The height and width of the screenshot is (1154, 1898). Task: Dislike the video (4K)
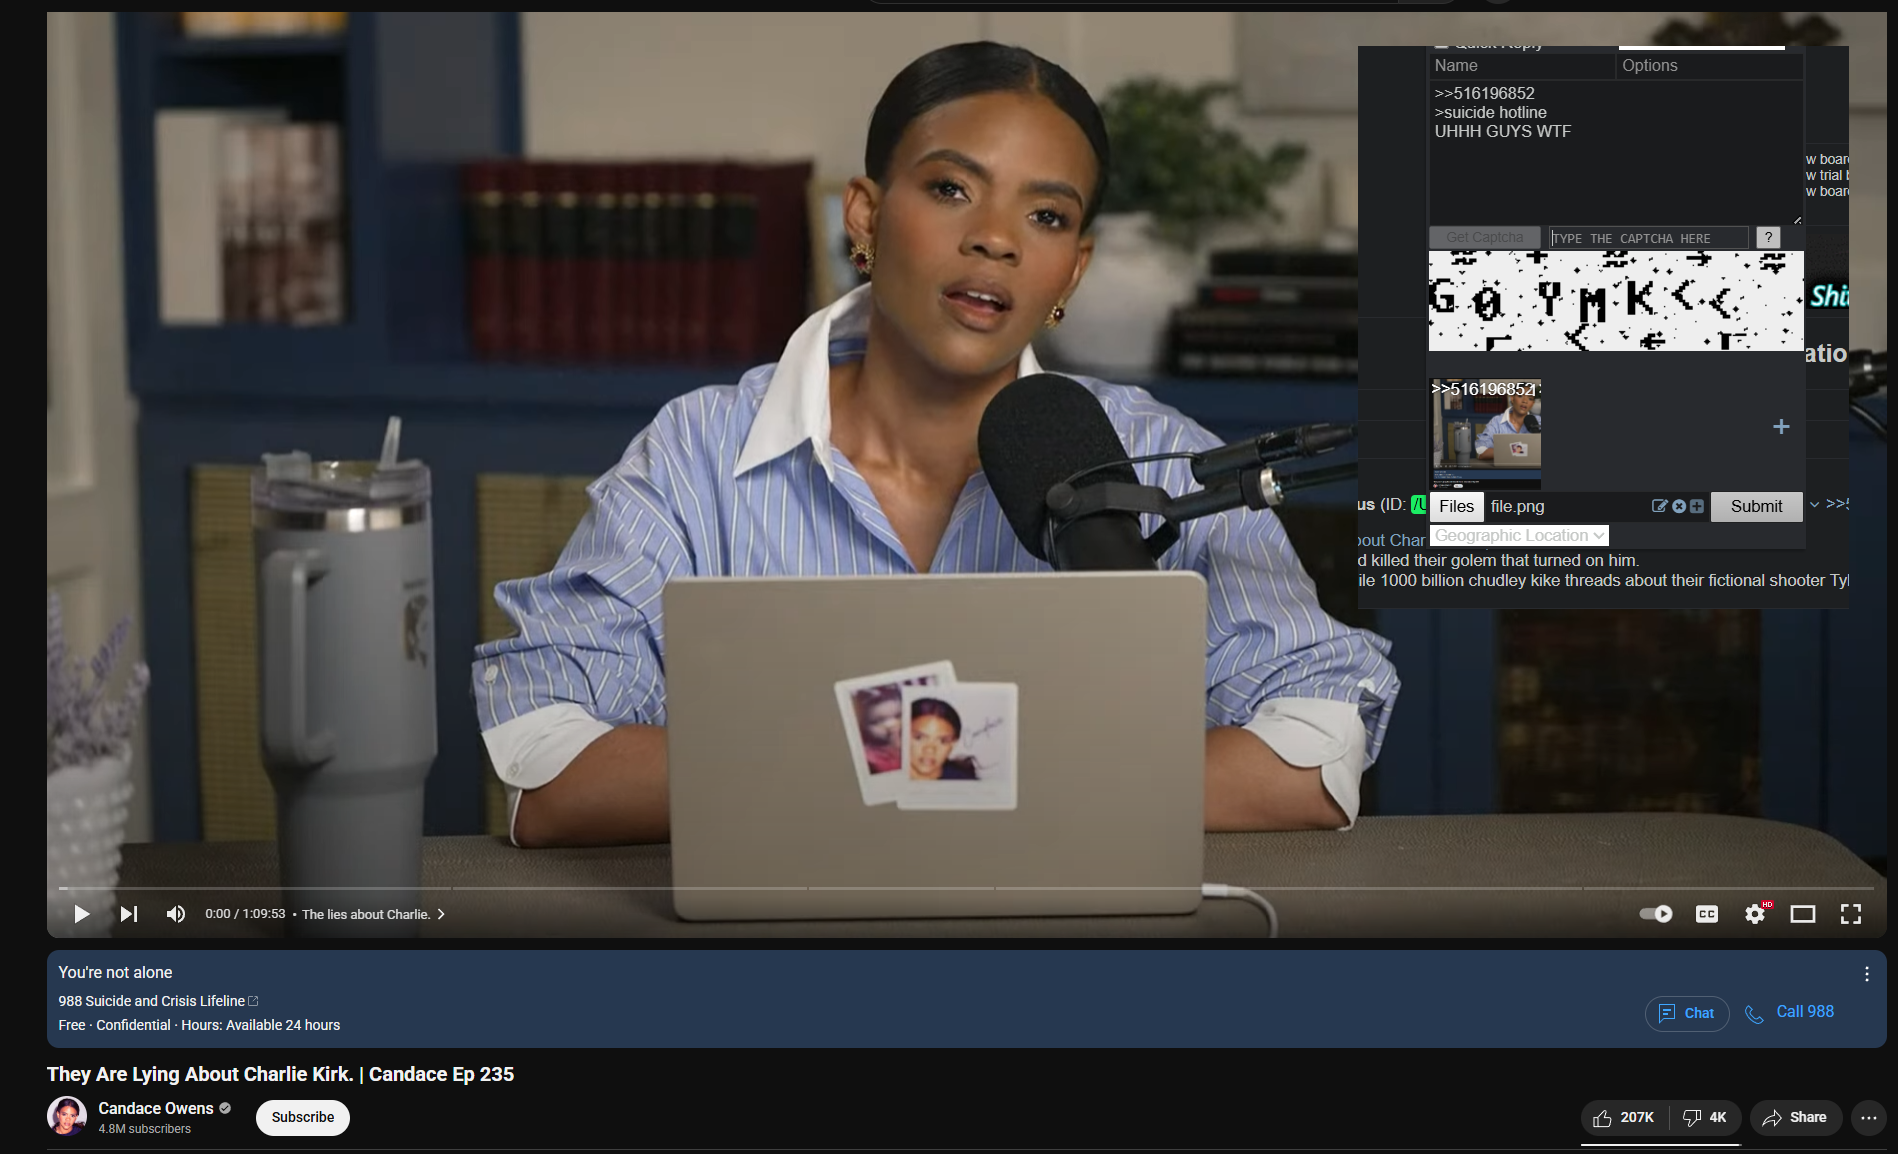point(1705,1117)
